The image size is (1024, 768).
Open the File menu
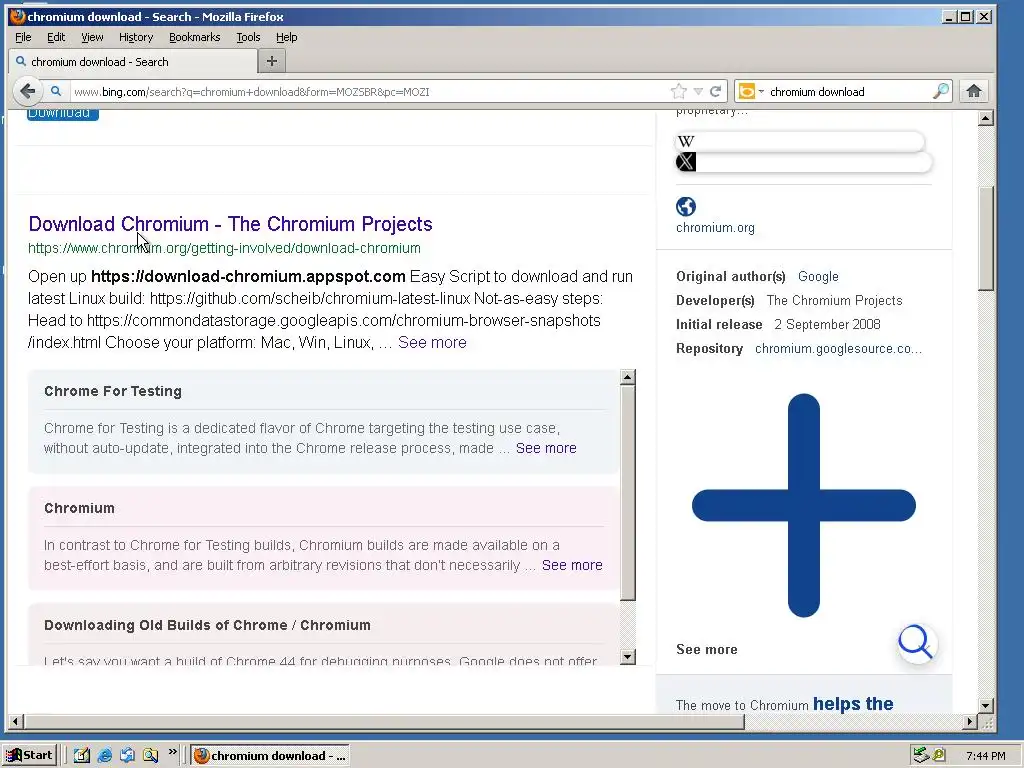(x=23, y=37)
